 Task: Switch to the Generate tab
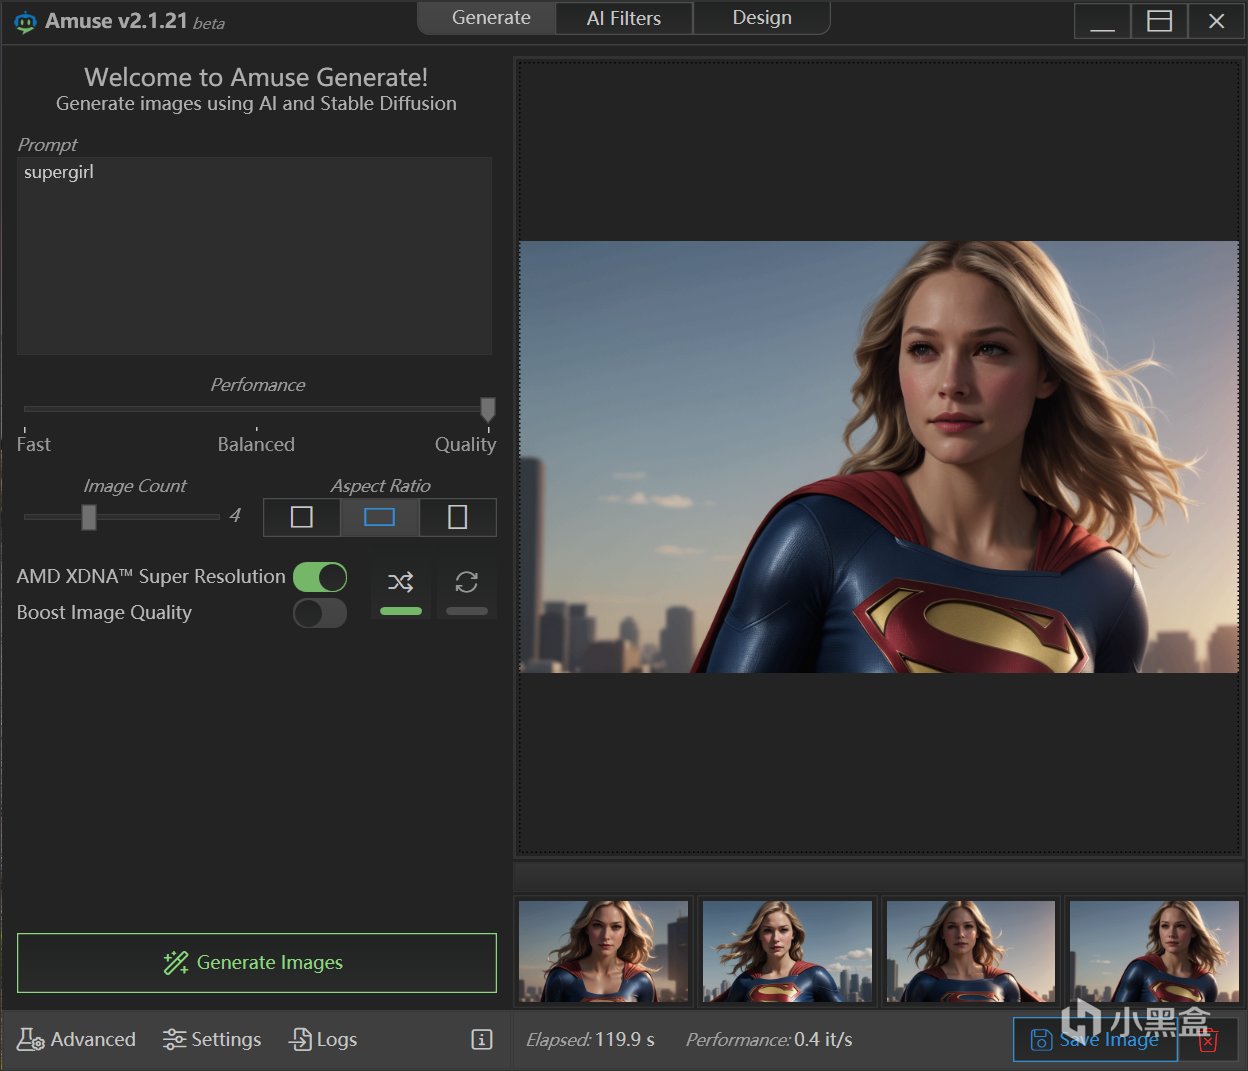490,18
